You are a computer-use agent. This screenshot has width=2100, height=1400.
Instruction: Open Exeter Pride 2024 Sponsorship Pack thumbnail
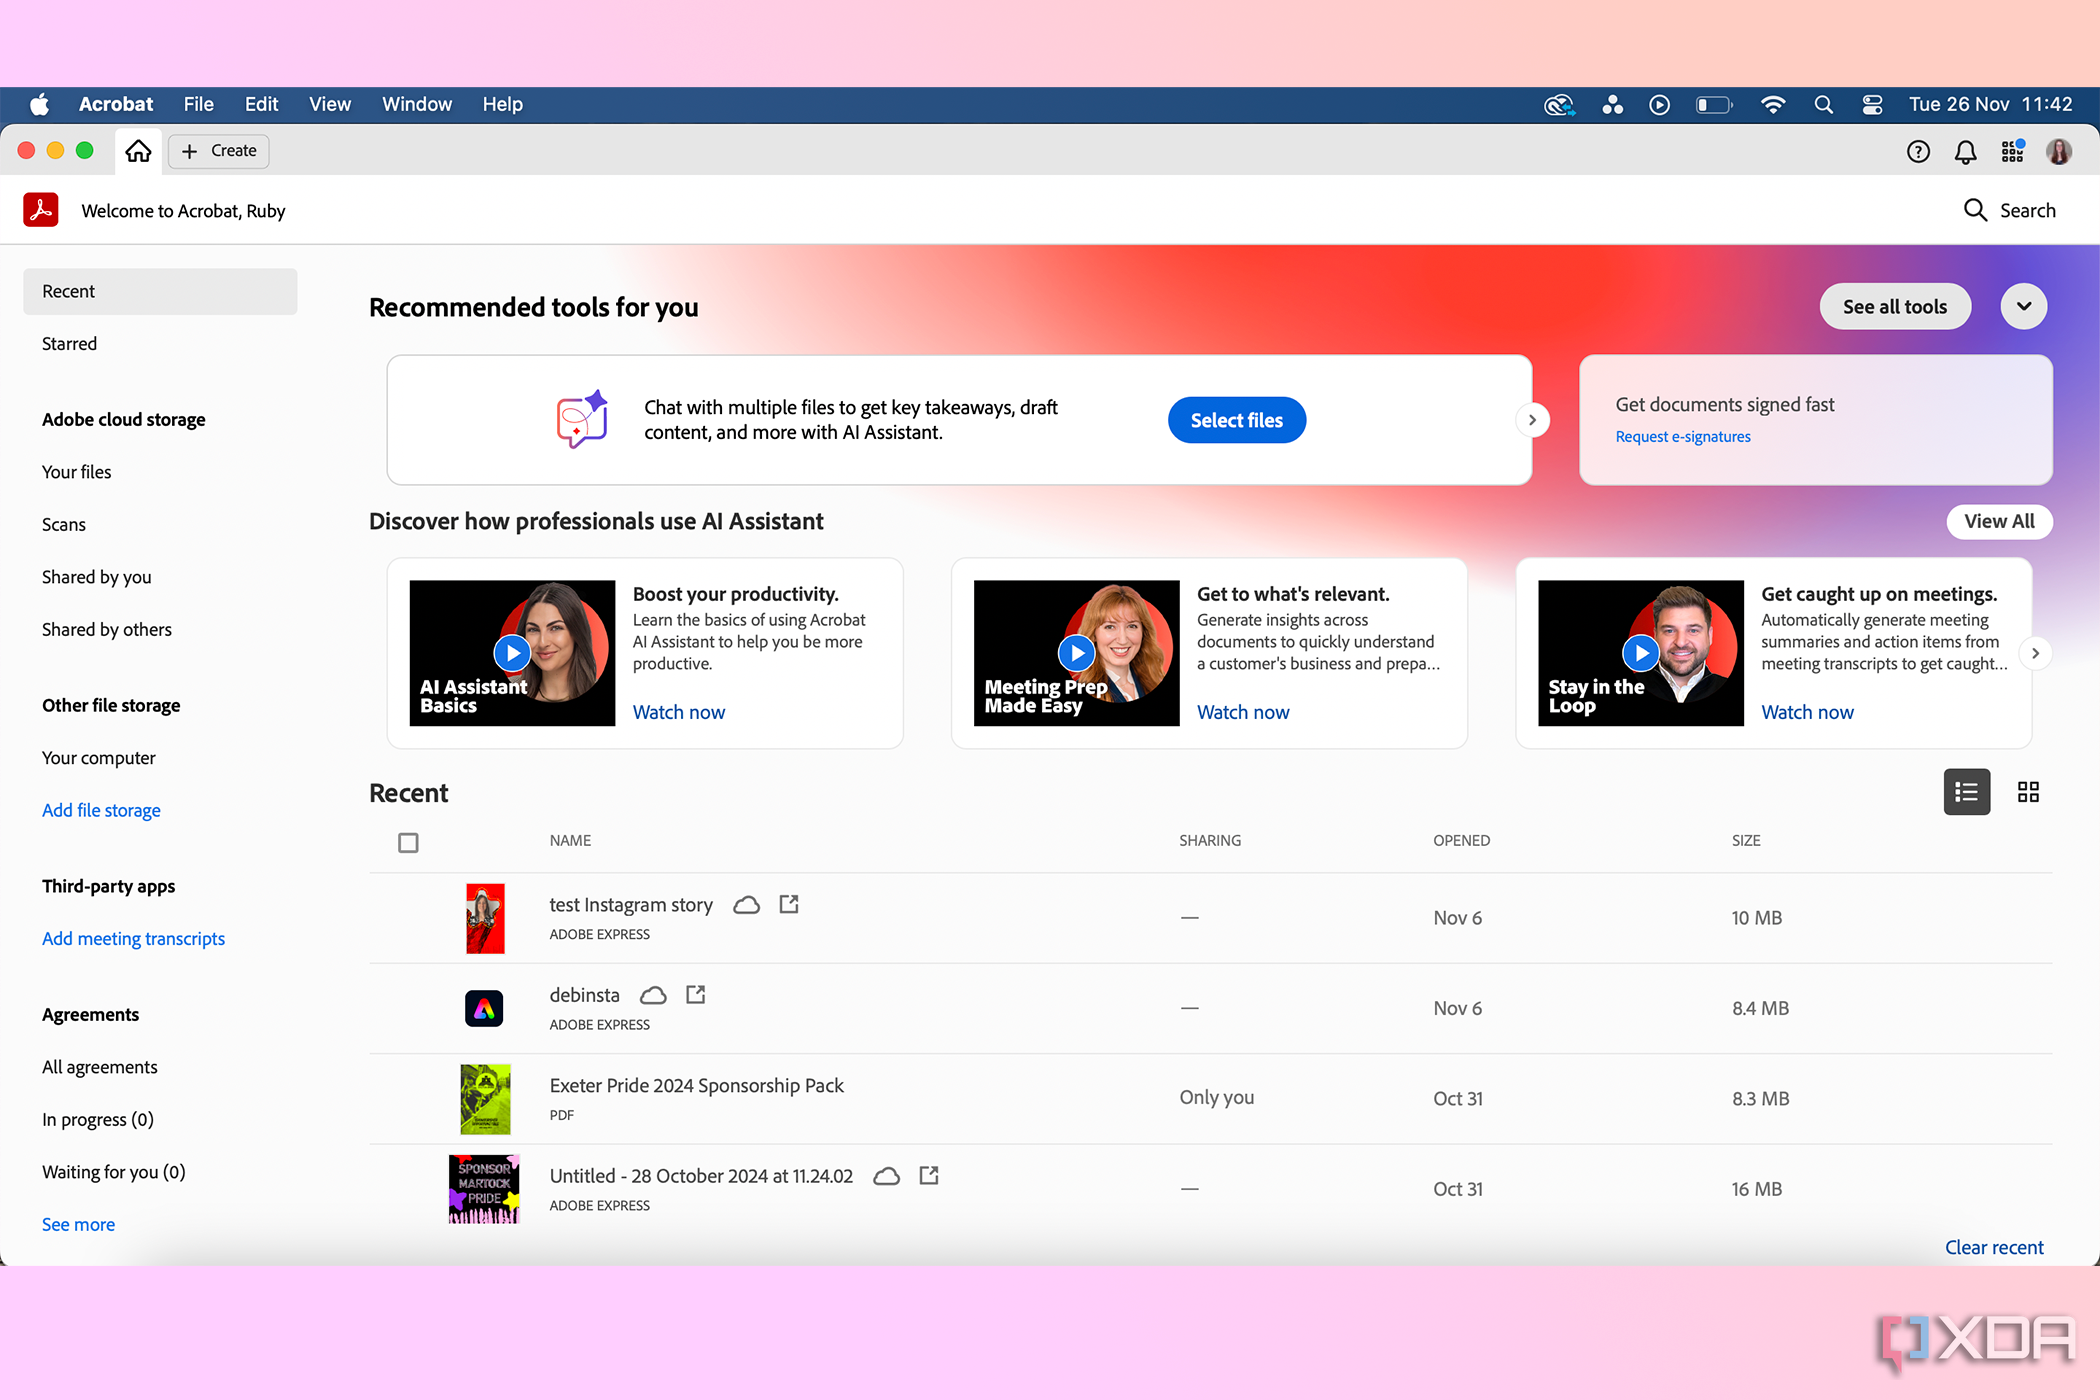tap(485, 1099)
